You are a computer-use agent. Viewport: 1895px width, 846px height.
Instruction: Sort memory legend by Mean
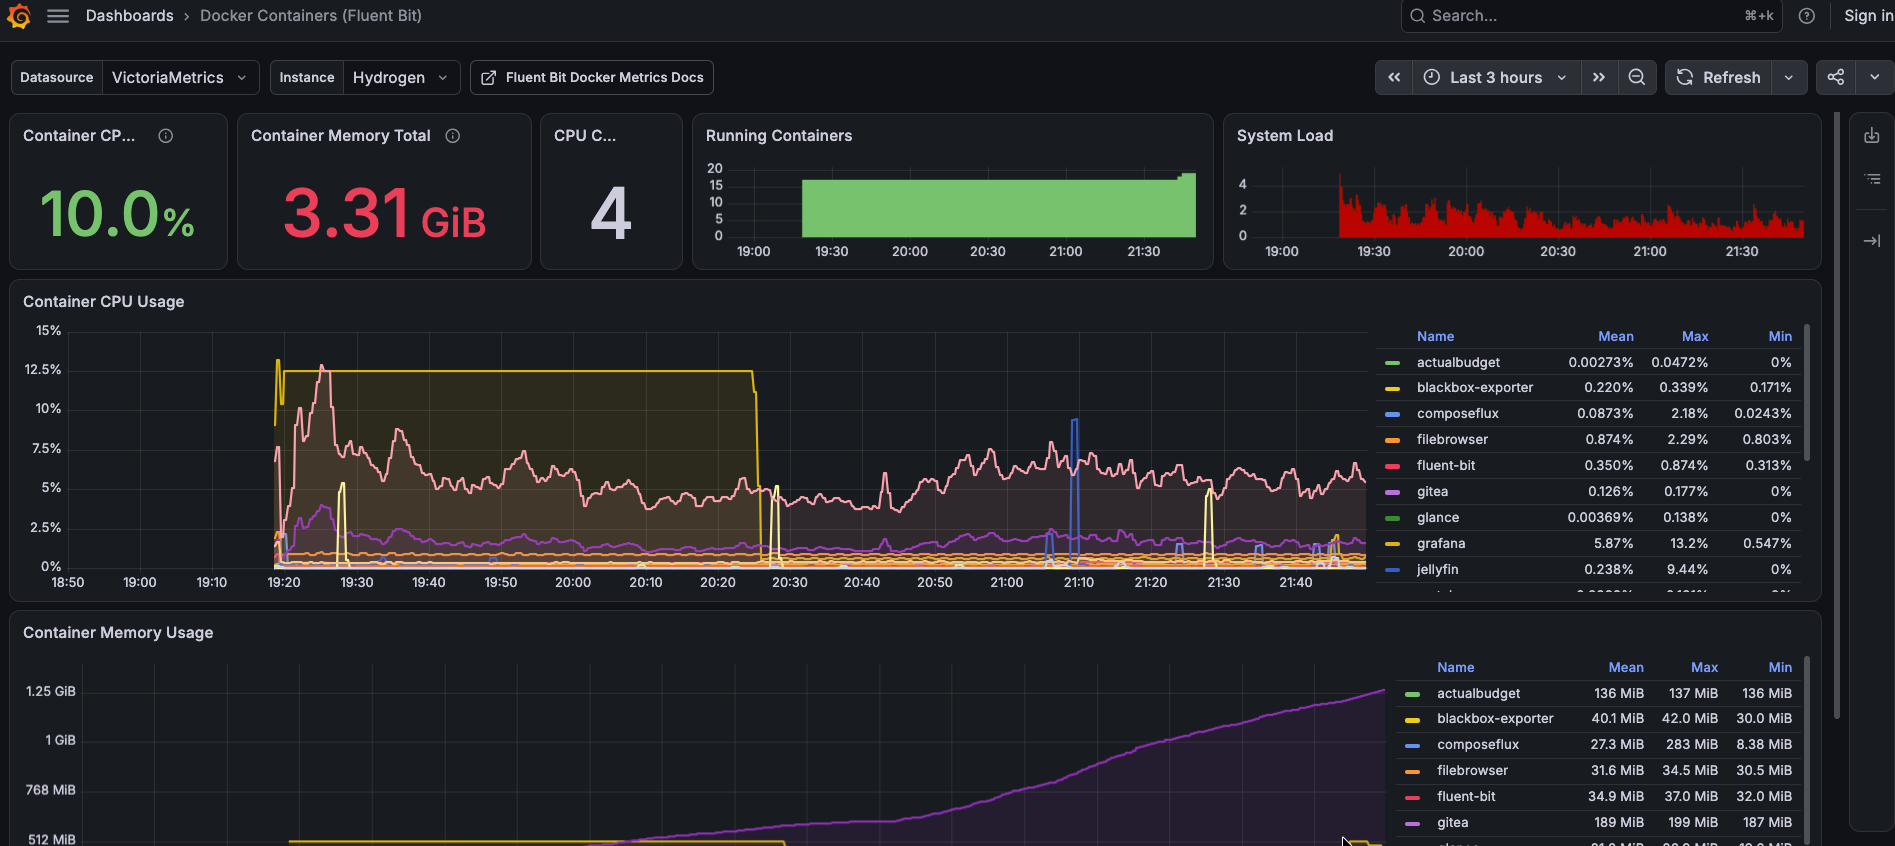point(1626,668)
